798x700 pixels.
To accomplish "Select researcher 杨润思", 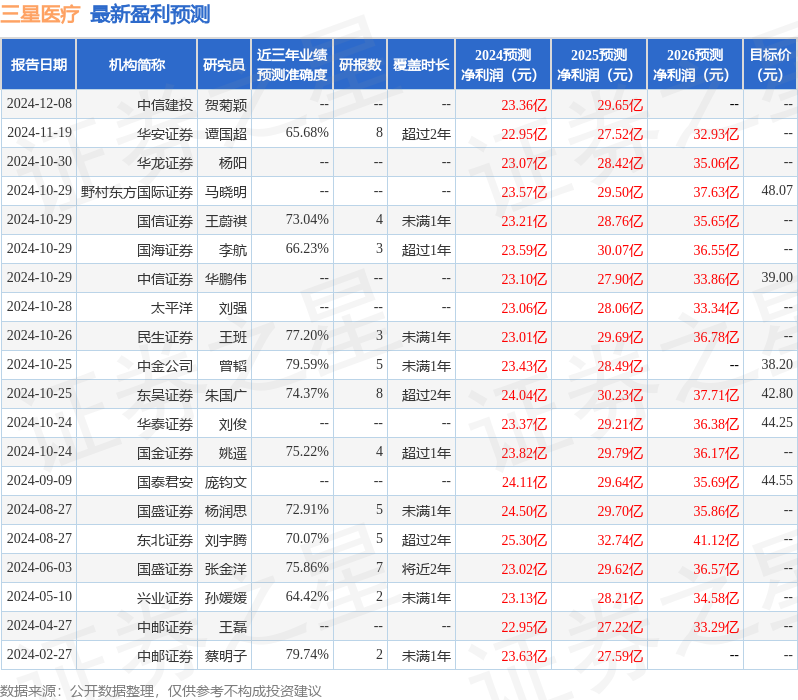I will coord(225,511).
